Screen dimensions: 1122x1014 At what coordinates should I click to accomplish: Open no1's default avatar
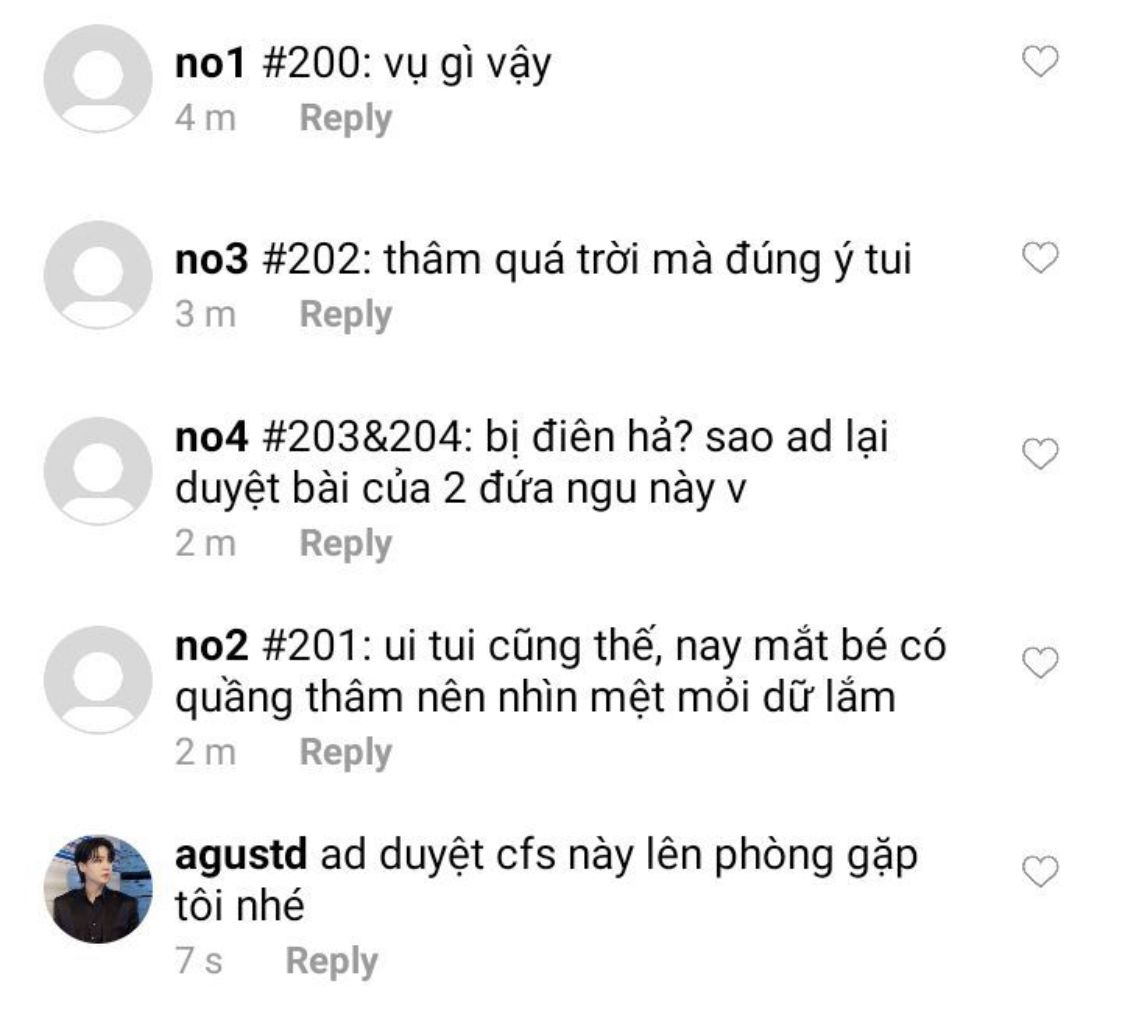98,79
